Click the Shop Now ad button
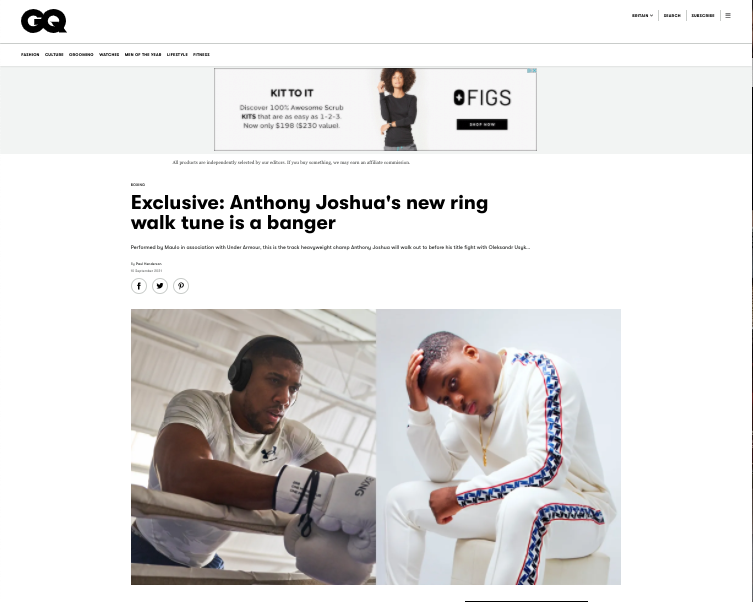The width and height of the screenshot is (753, 602). click(482, 124)
